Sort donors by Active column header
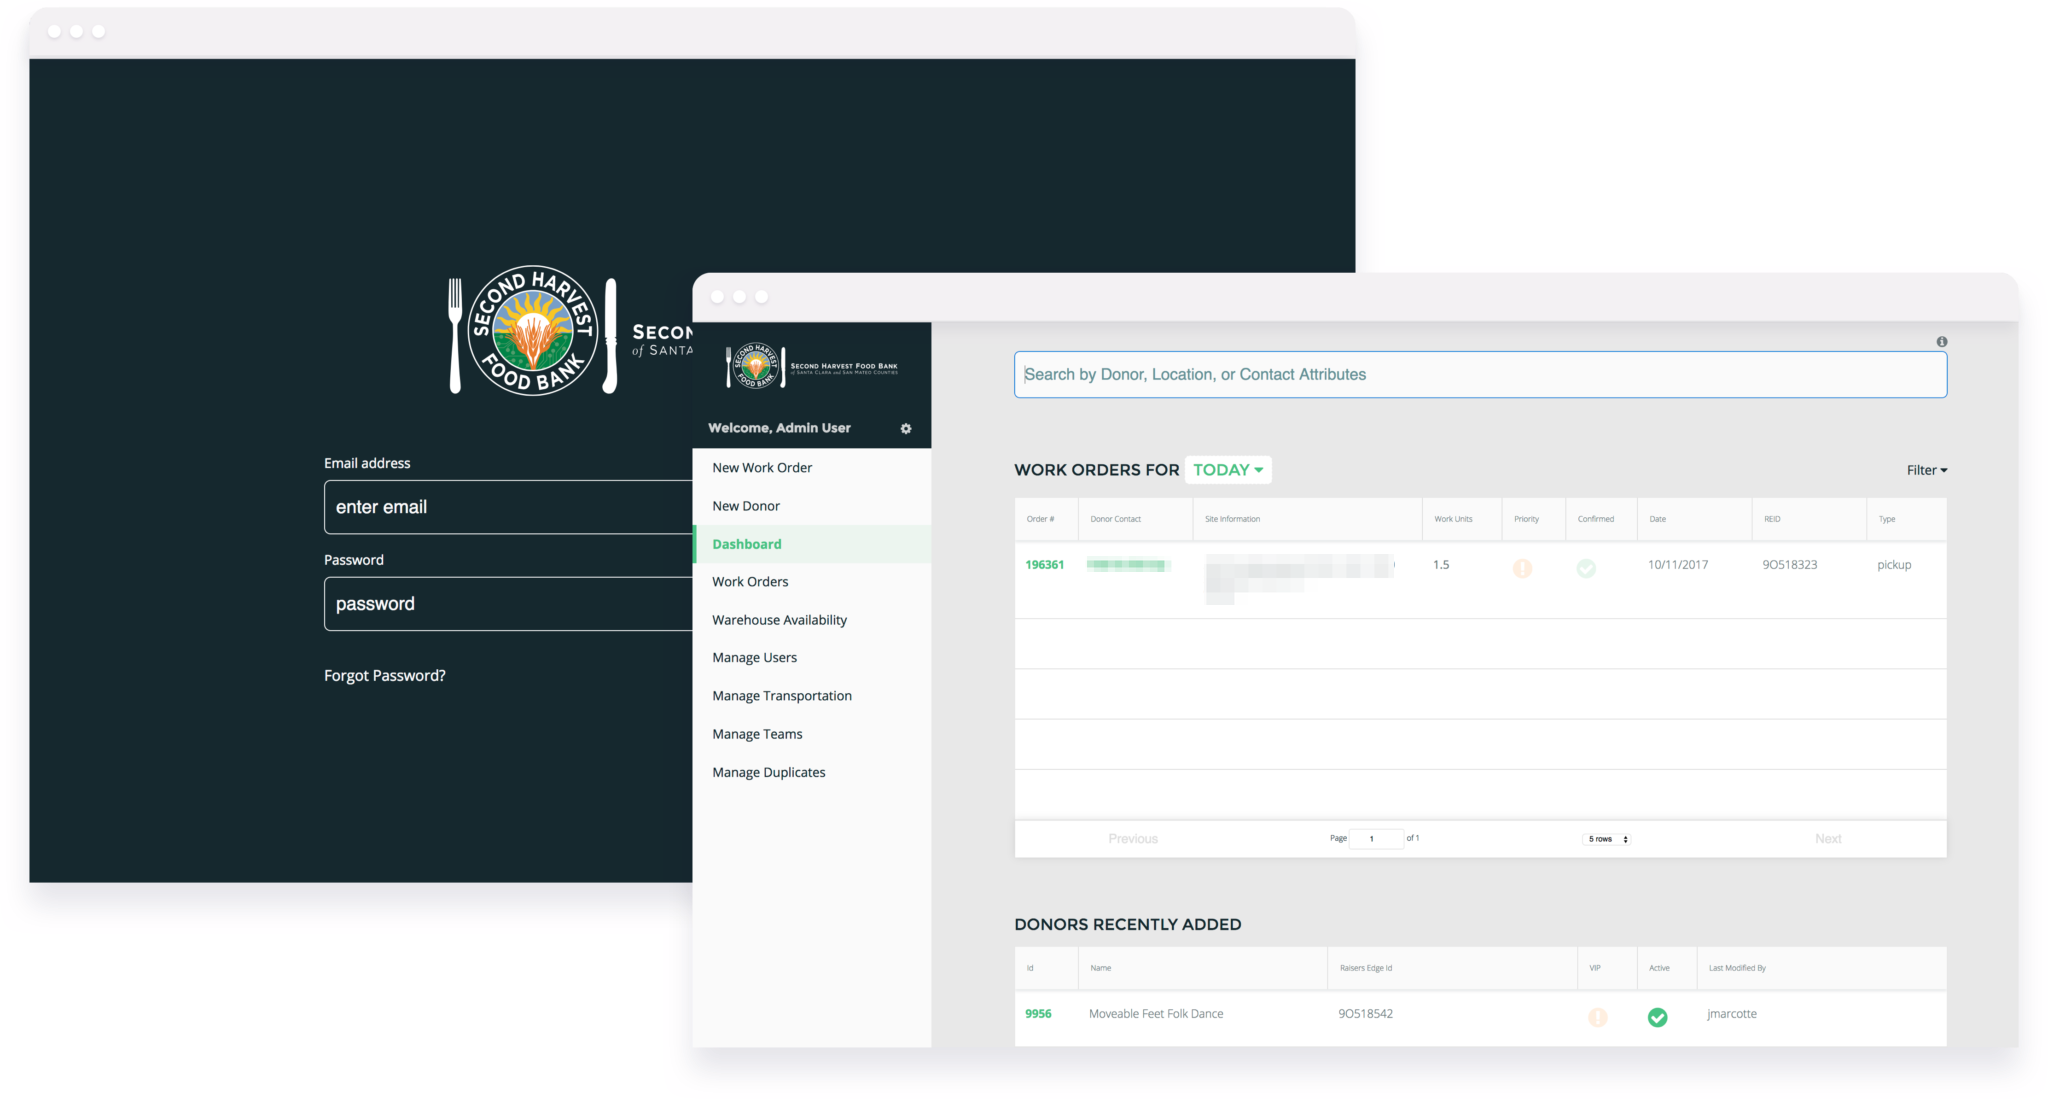This screenshot has width=2048, height=1100. pos(1667,968)
